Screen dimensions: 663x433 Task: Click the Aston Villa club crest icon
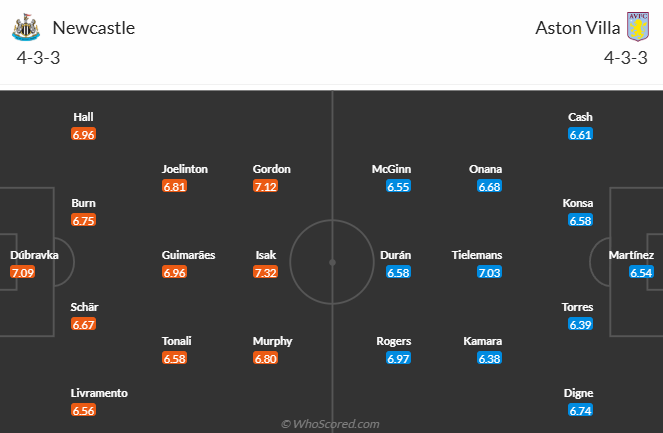tap(637, 27)
